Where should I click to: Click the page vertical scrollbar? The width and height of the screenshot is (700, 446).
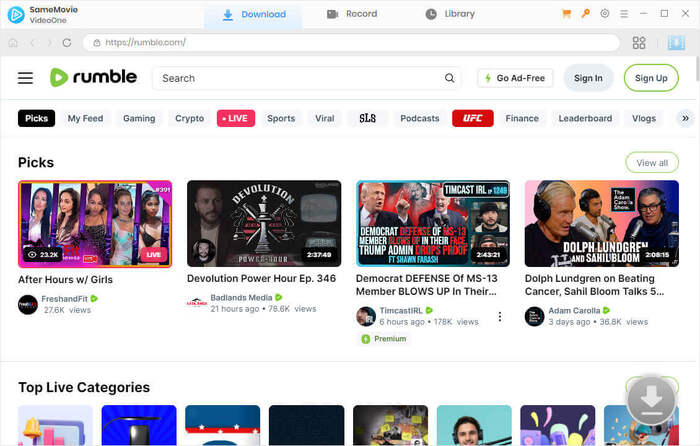(697, 69)
